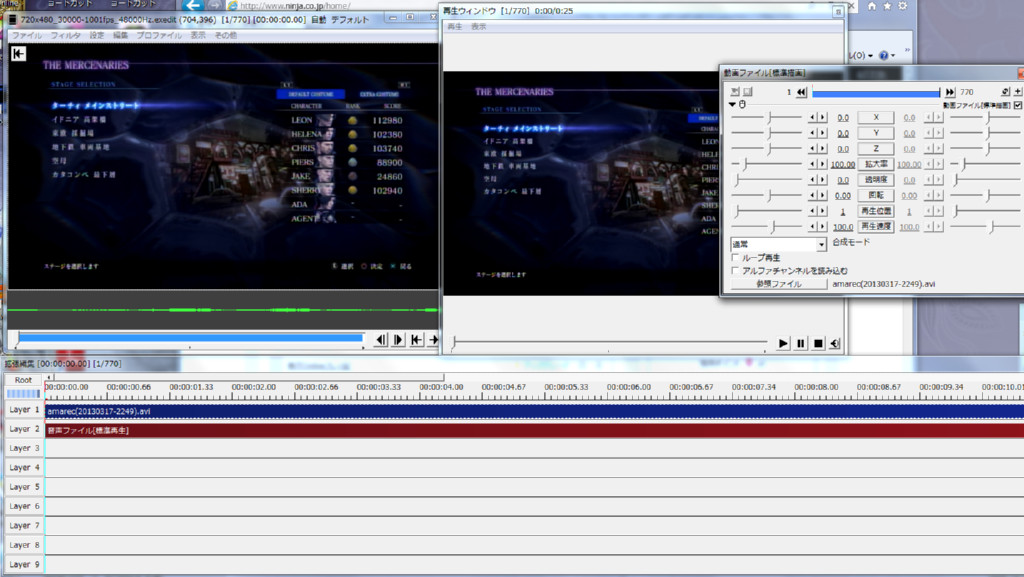This screenshot has width=1024, height=577.
Task: Click left 再生速度 speed slider
Action: pos(767,226)
